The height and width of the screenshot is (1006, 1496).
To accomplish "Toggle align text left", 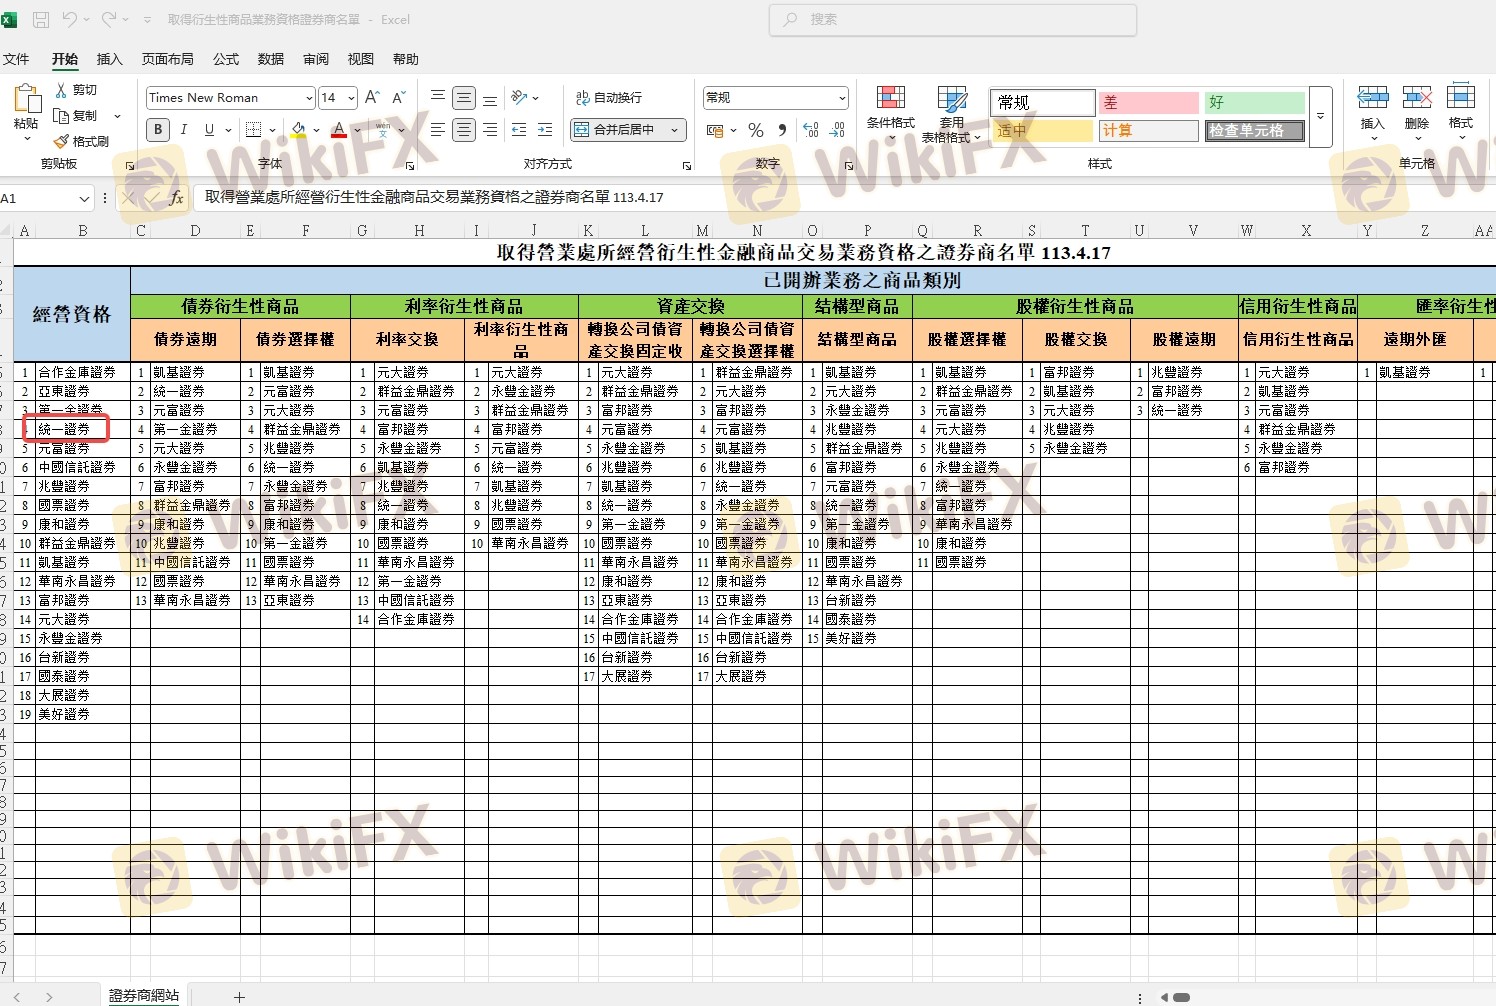I will click(438, 129).
